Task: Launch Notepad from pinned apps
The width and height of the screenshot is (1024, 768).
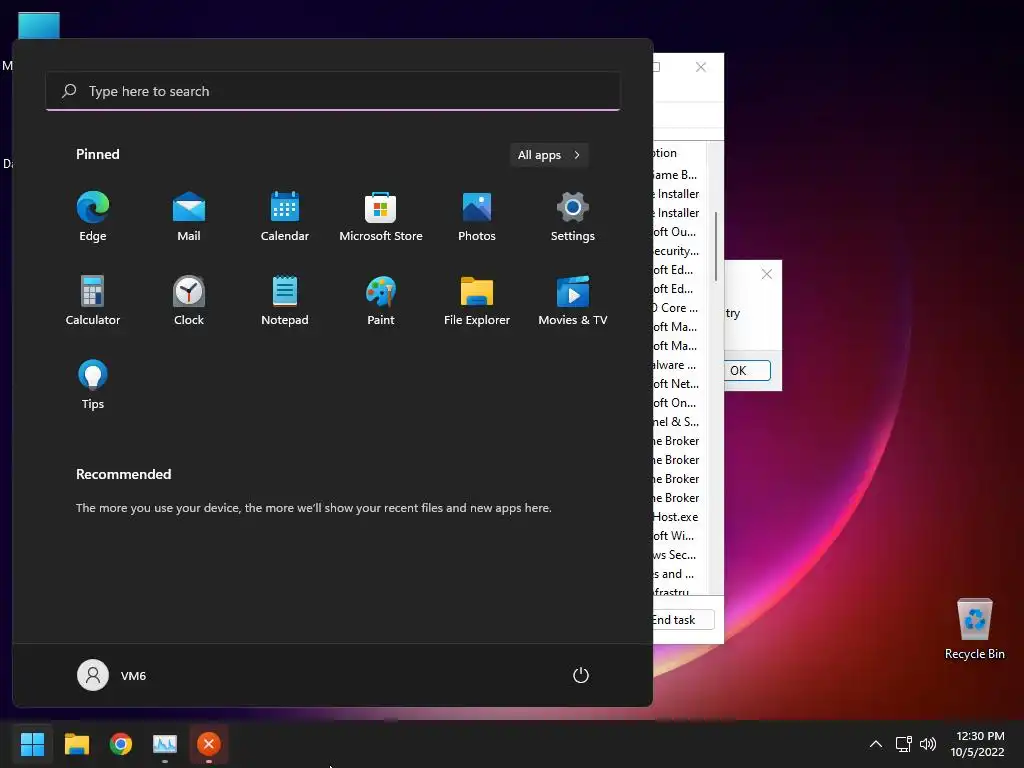Action: tap(285, 301)
